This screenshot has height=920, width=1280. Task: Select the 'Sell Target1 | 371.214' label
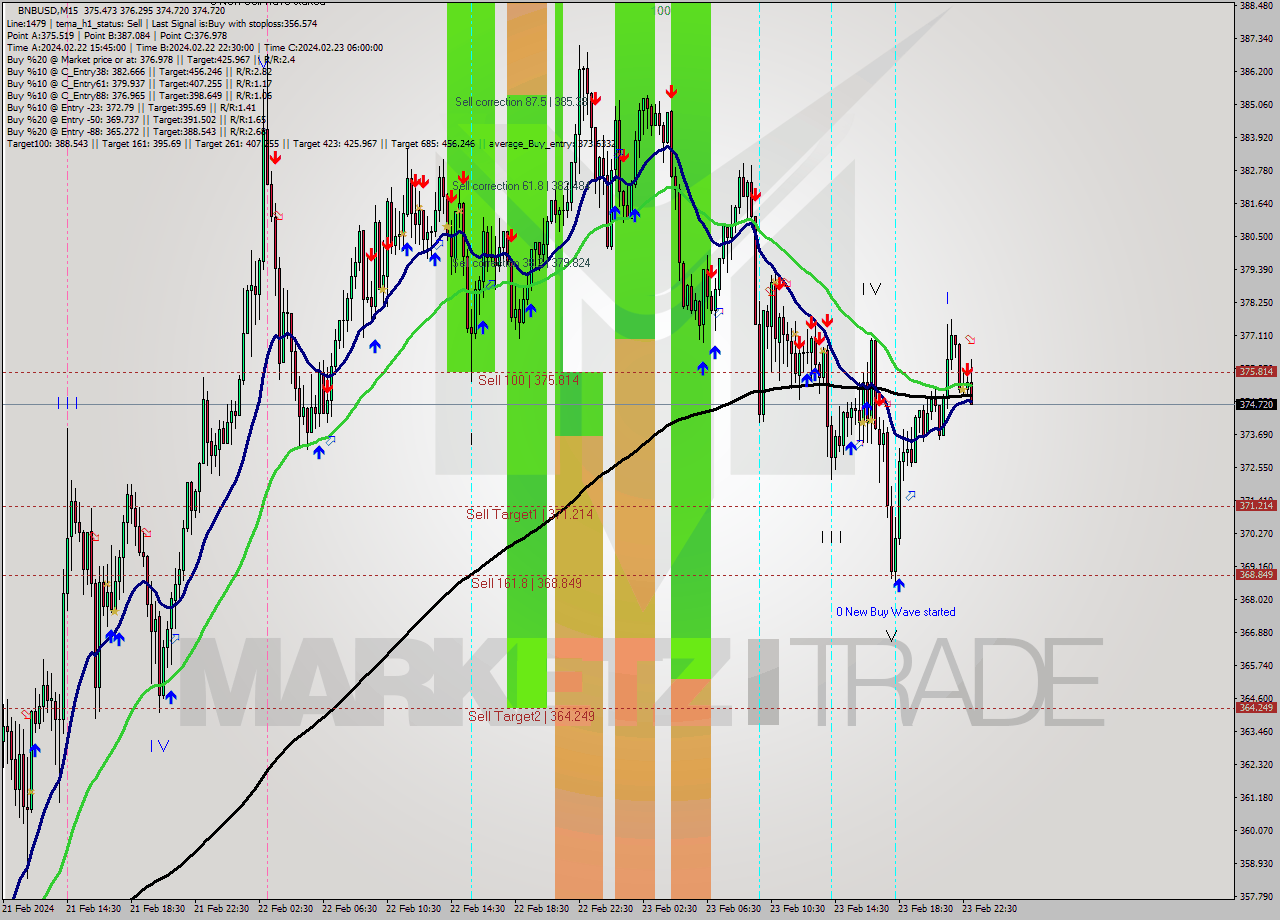(529, 514)
